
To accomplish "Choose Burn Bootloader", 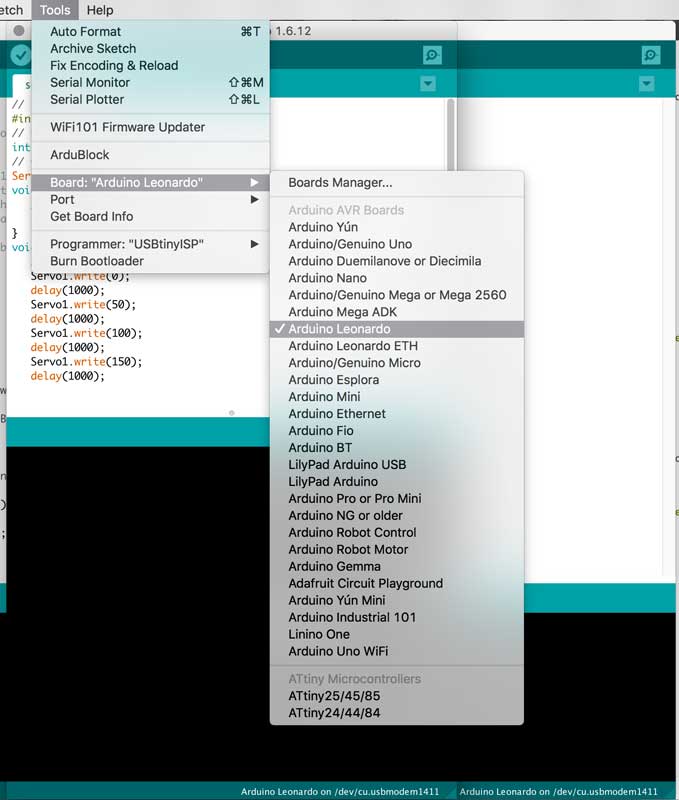I will click(x=150, y=261).
